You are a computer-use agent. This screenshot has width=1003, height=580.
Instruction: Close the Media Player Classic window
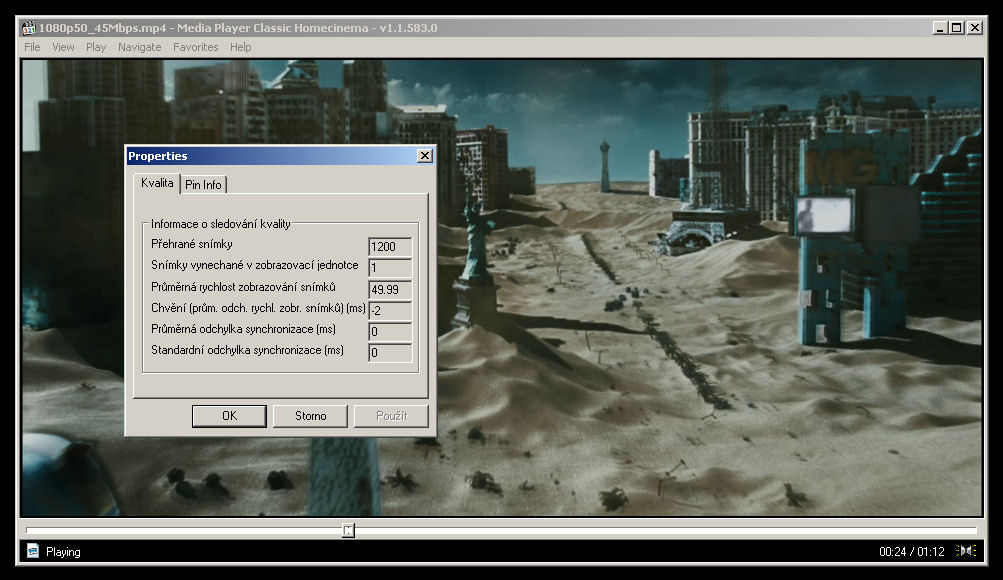pos(975,27)
